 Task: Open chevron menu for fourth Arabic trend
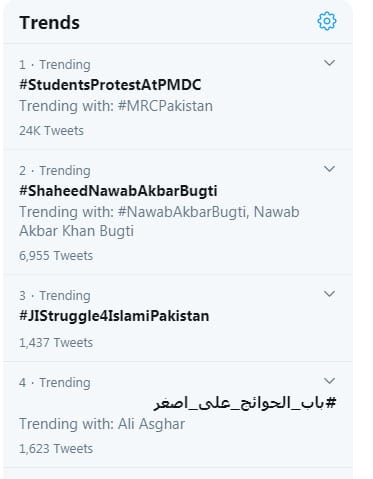329,381
